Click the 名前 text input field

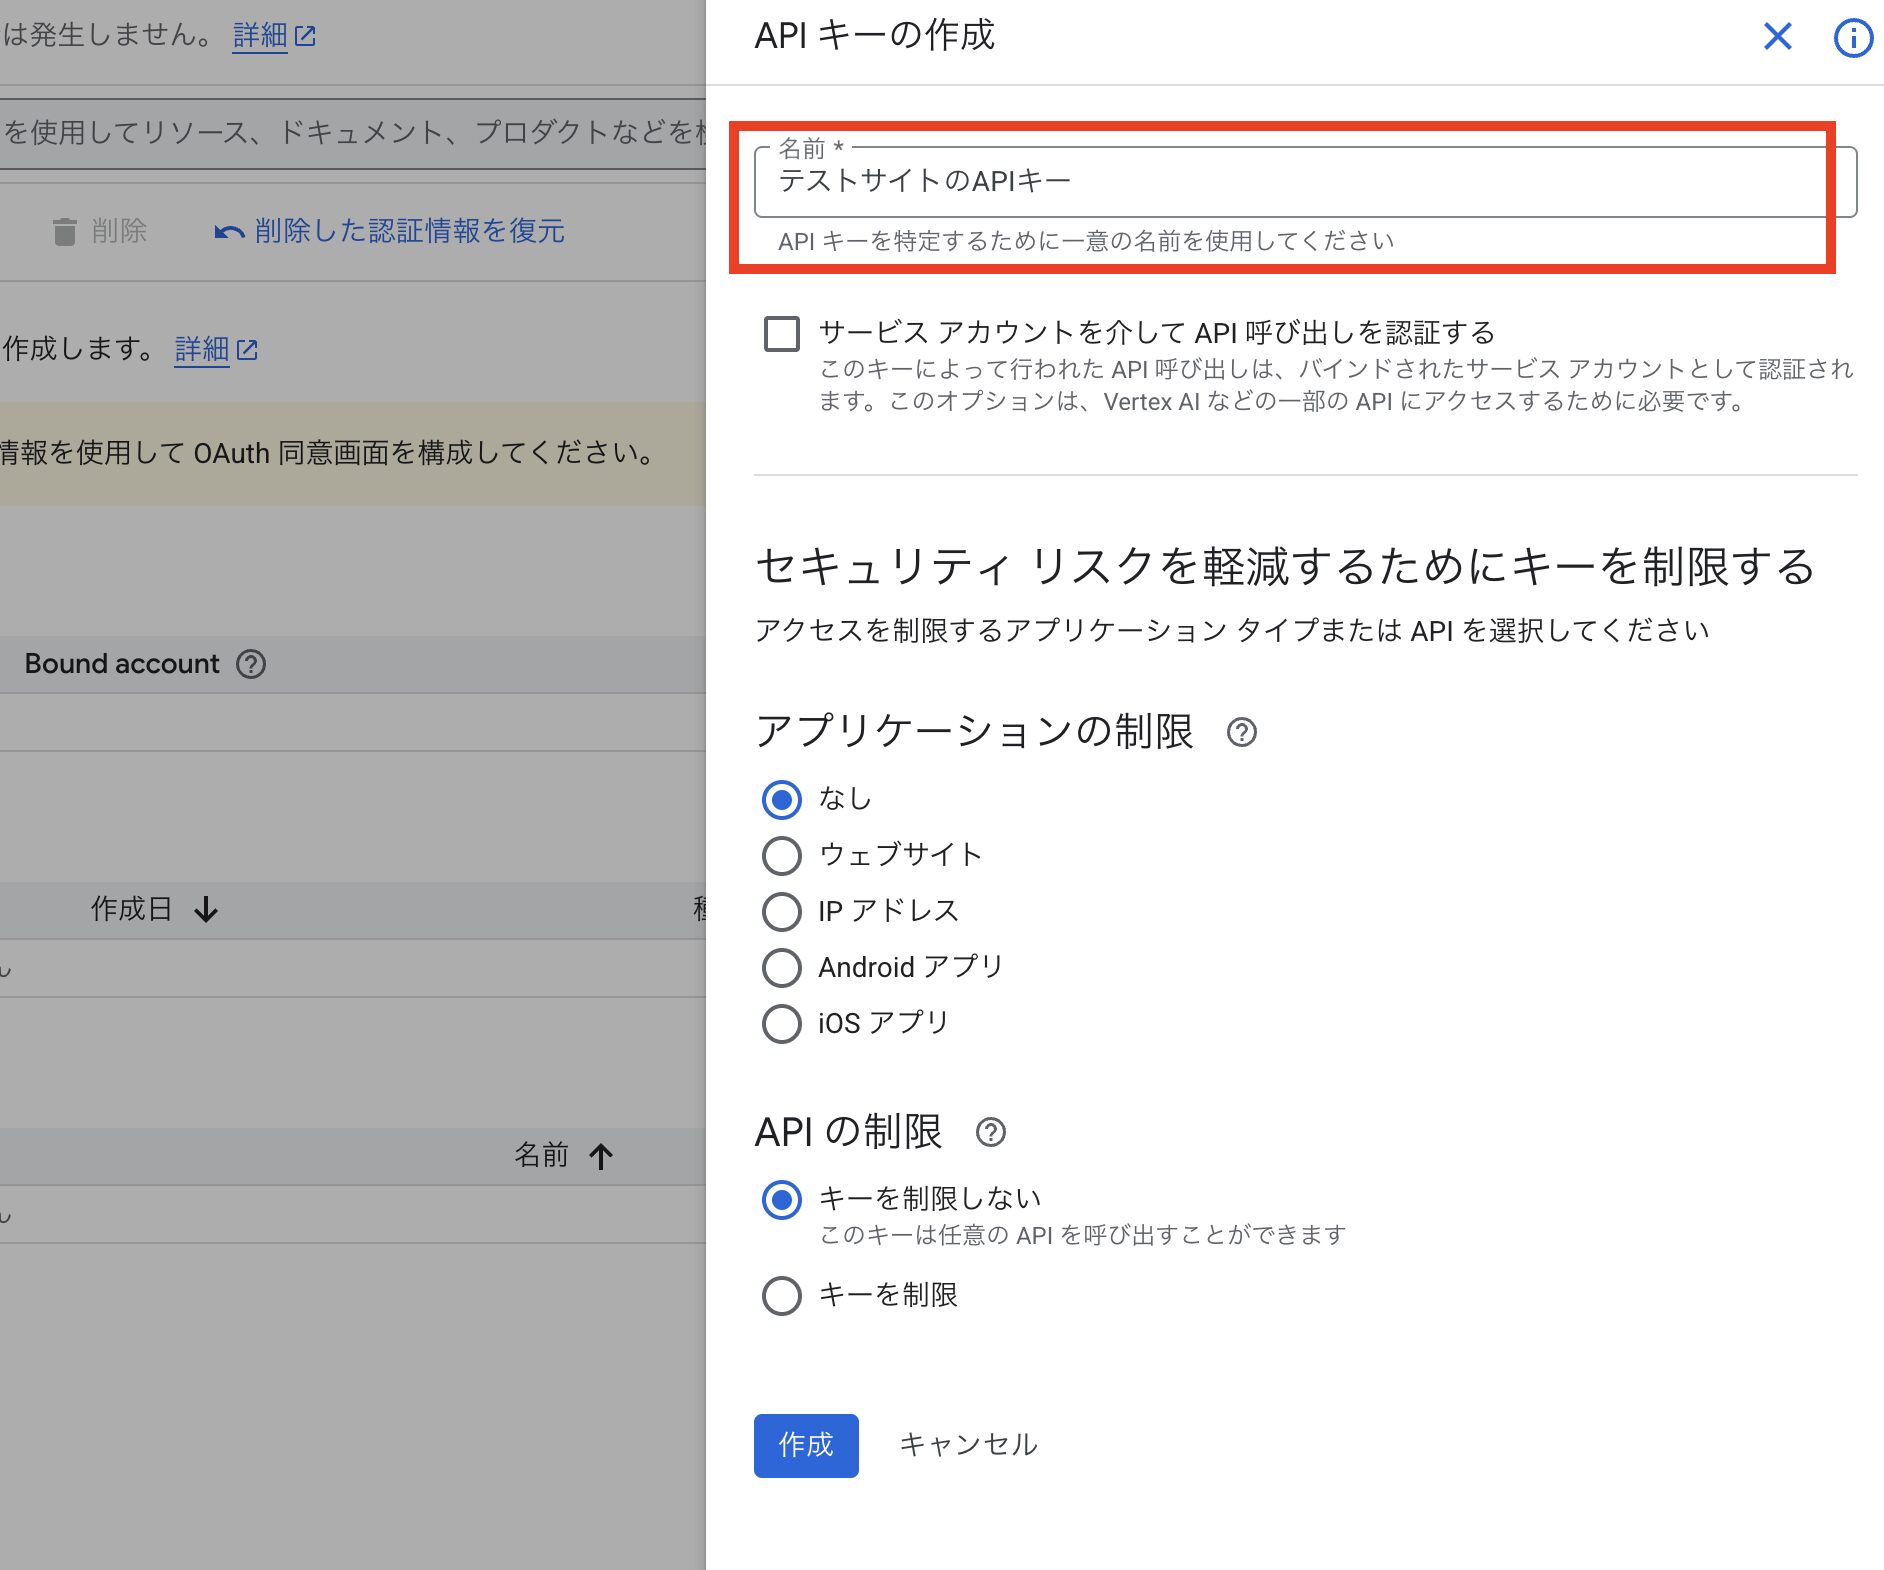tap(1300, 182)
